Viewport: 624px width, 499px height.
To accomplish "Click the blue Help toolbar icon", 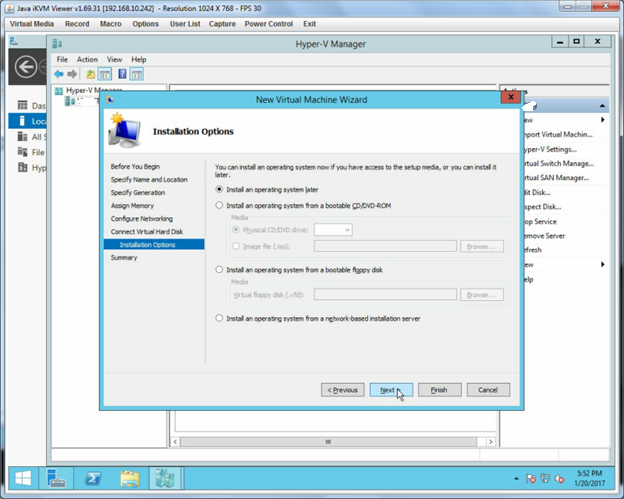I will tap(122, 74).
